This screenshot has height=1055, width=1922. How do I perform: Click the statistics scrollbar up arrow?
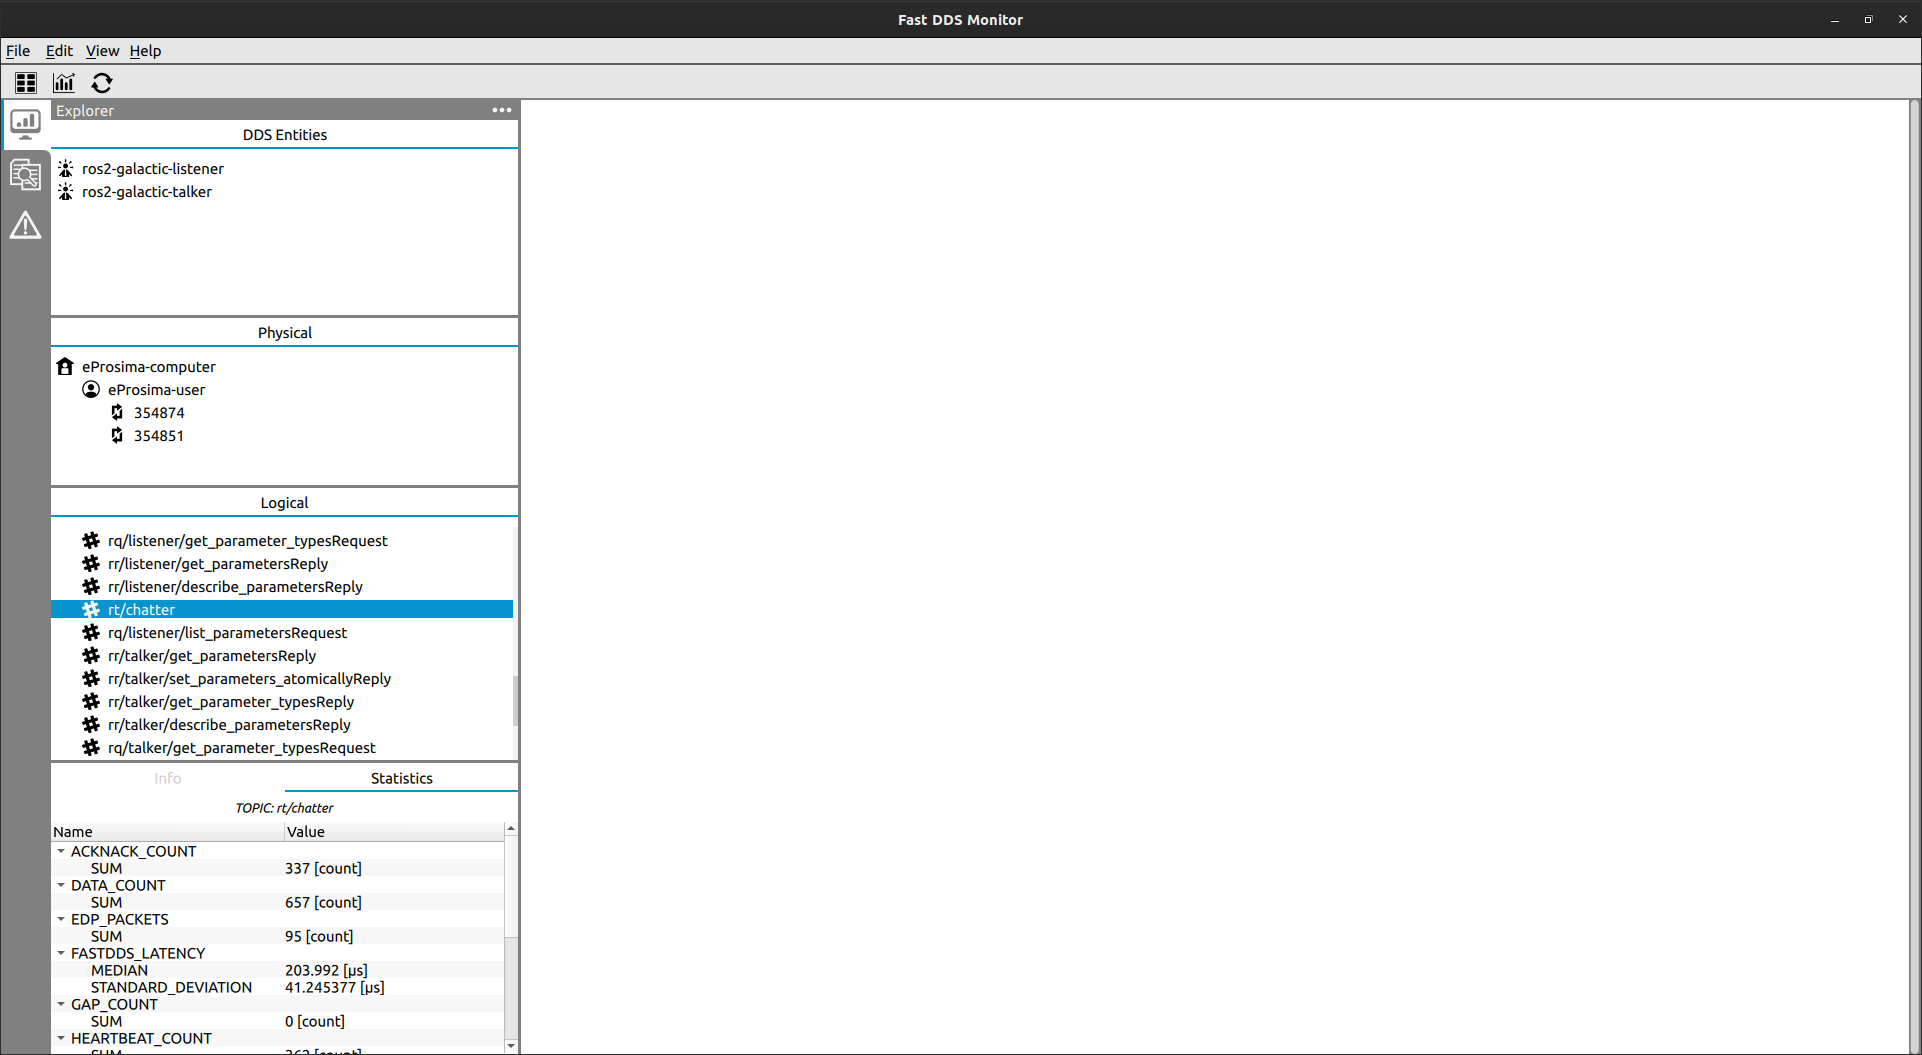click(x=511, y=829)
